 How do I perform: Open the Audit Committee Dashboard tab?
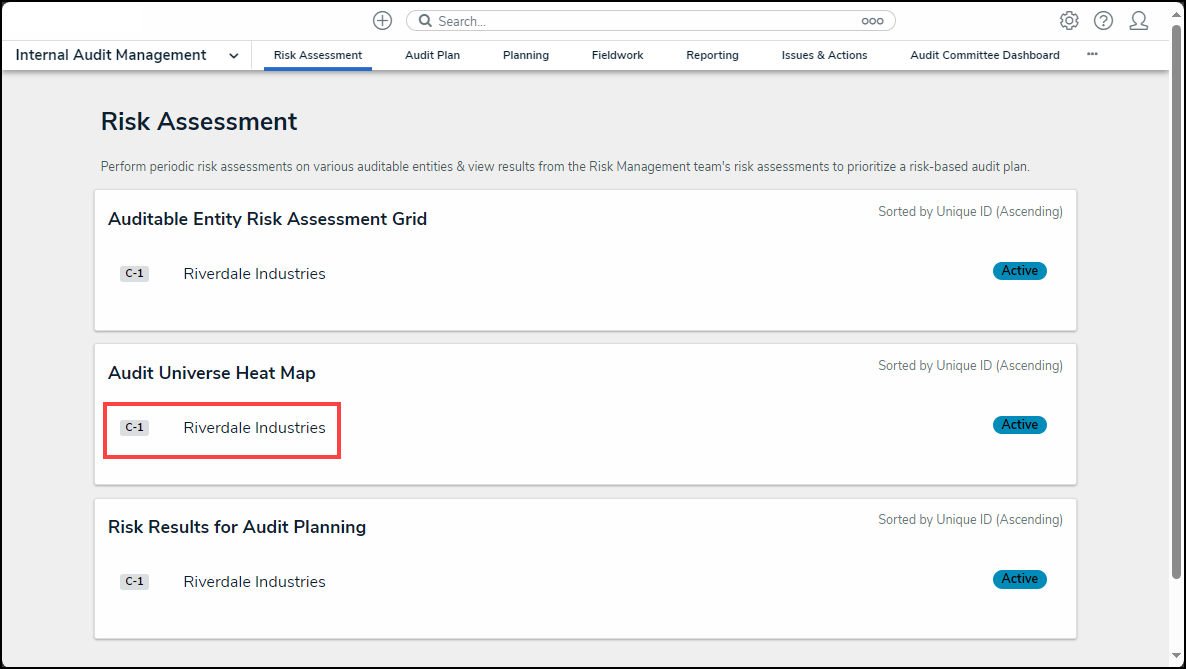[x=984, y=55]
